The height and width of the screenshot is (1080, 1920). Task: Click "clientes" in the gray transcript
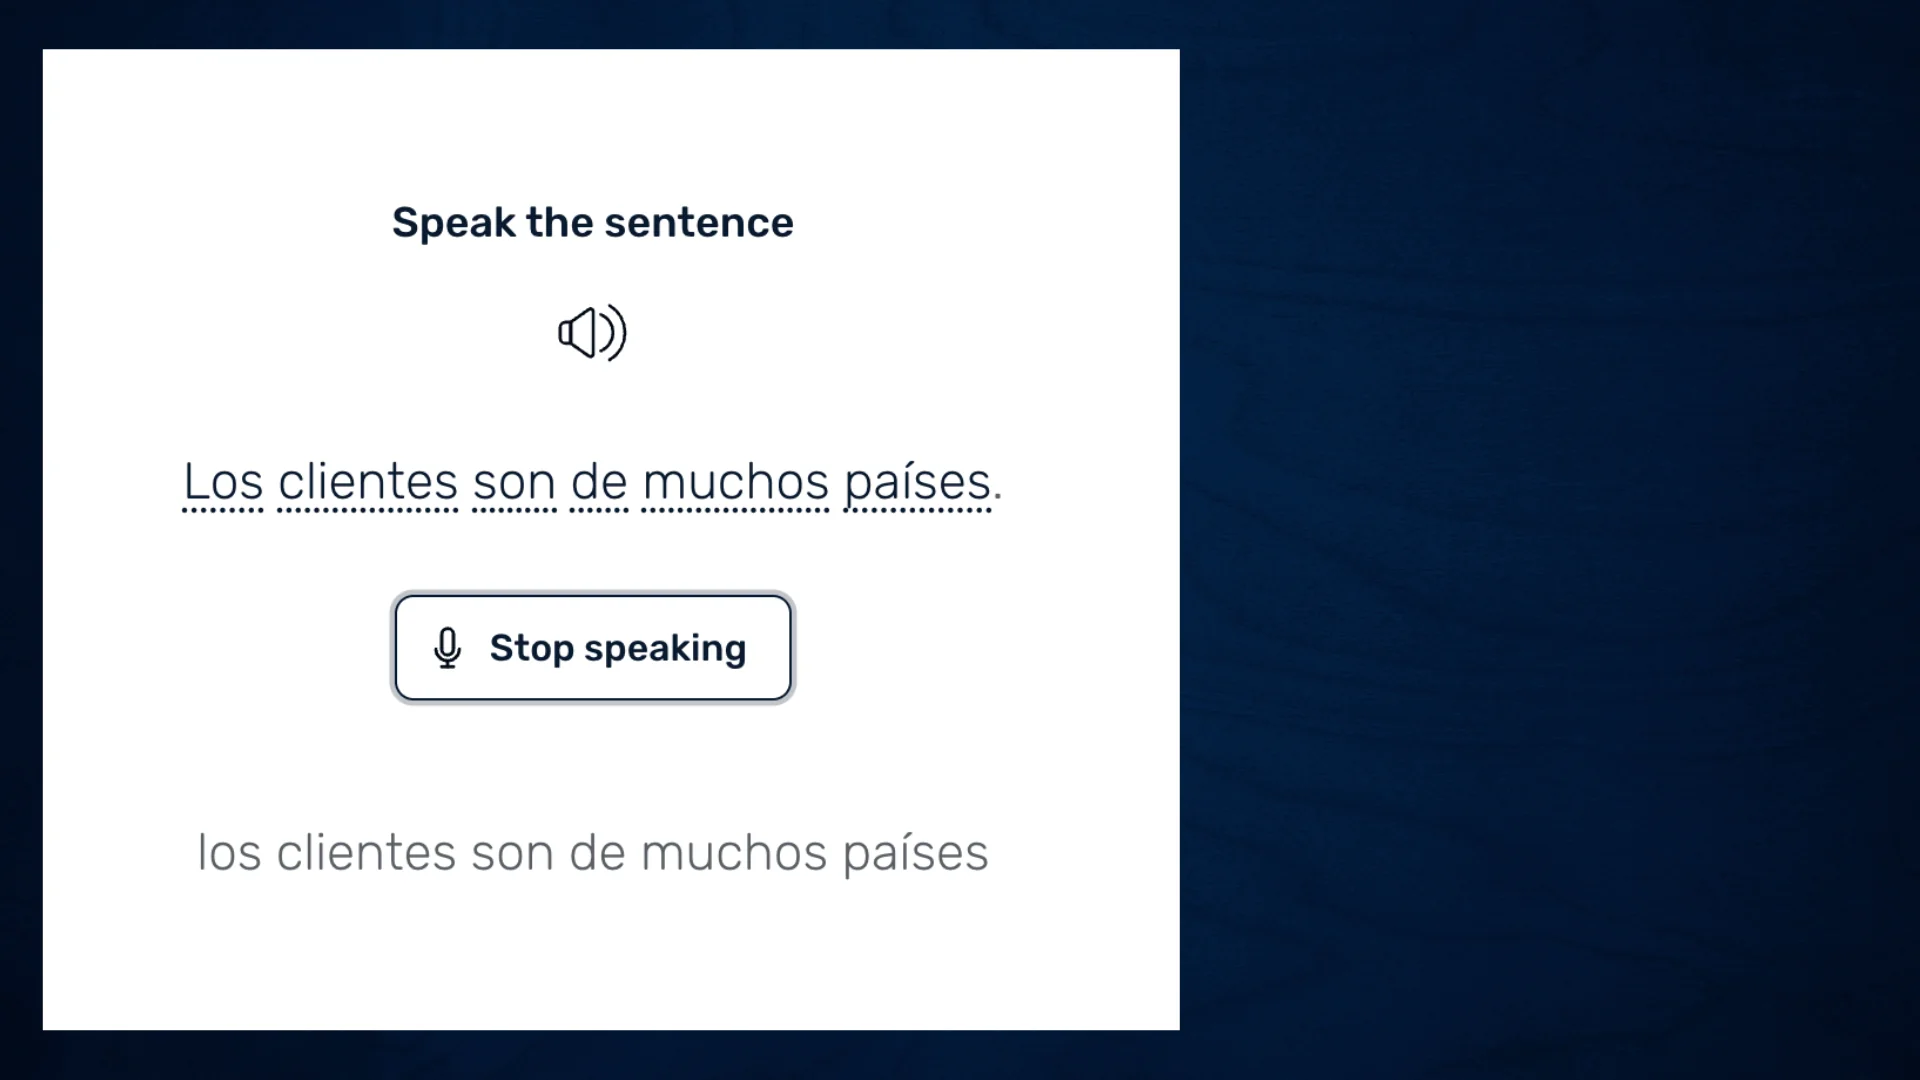tap(366, 853)
